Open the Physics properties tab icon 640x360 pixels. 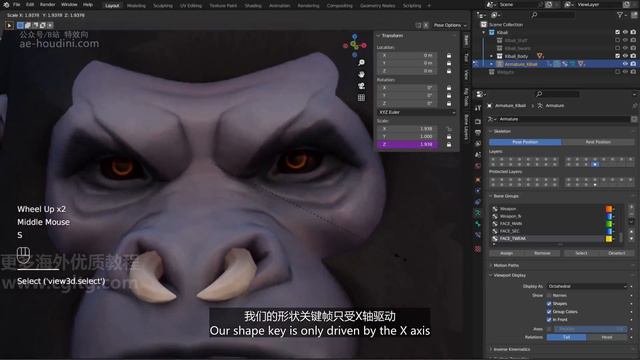(x=478, y=191)
